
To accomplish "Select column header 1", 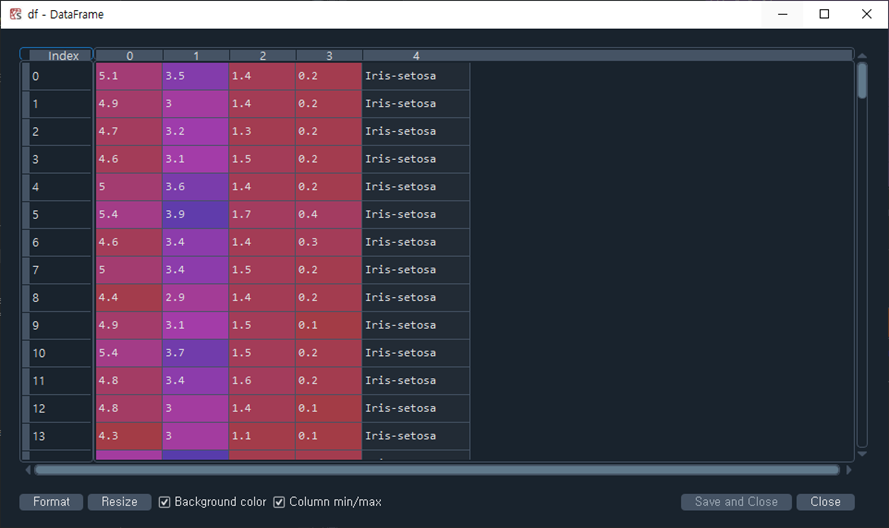I will [x=196, y=56].
